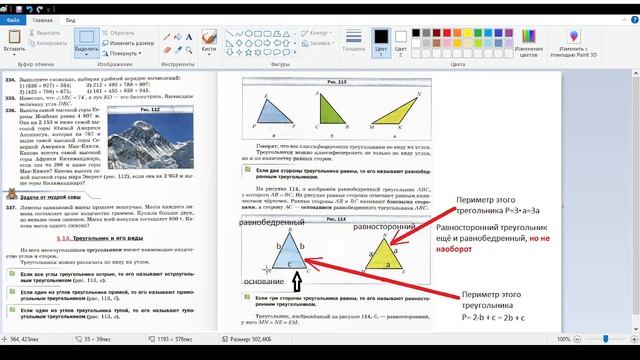Pick the black color swatch

pos(416,33)
